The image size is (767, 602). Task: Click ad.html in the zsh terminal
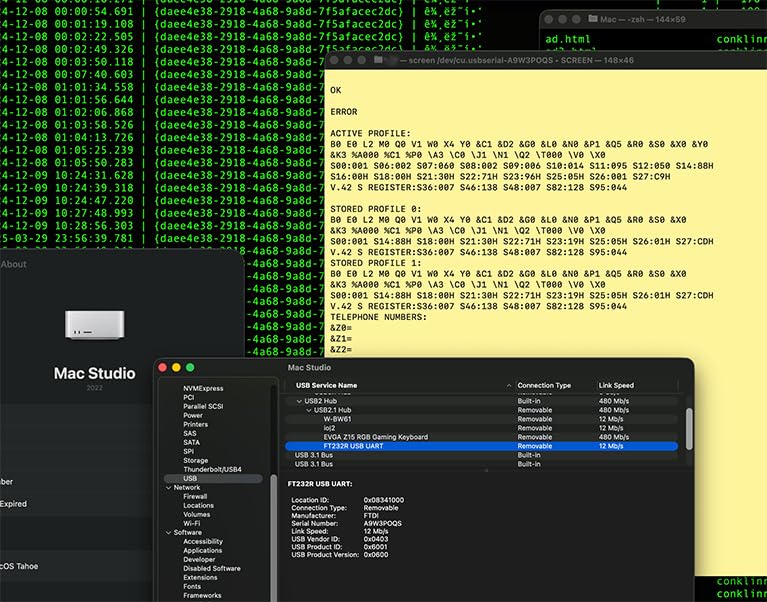[x=567, y=39]
